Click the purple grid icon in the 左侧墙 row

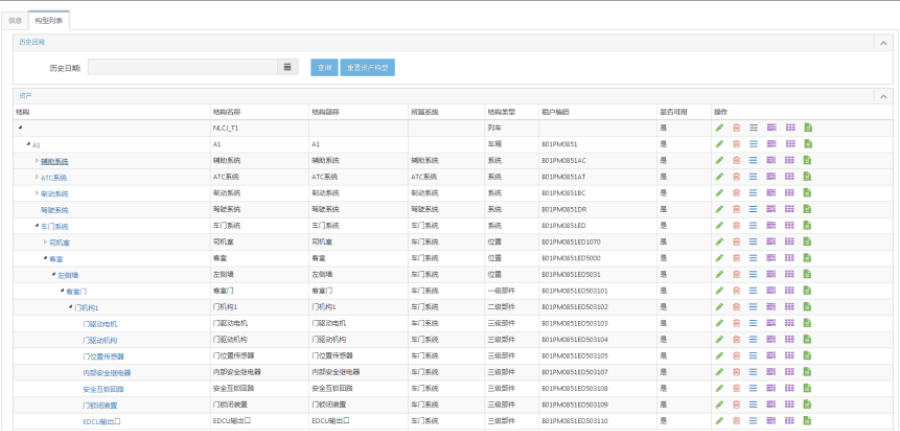click(x=790, y=274)
